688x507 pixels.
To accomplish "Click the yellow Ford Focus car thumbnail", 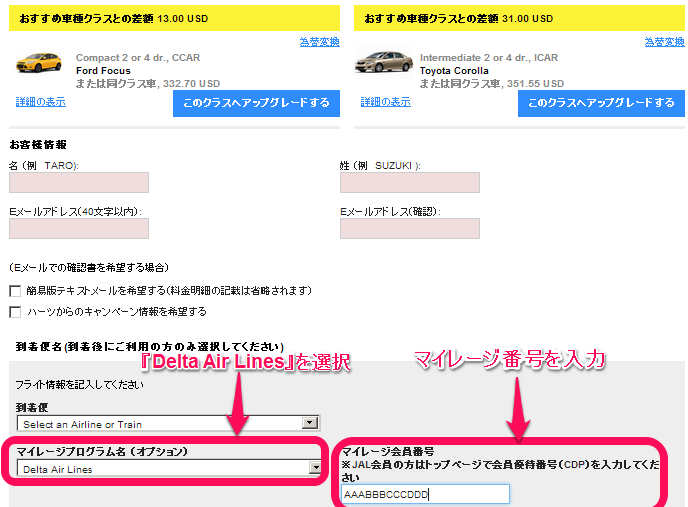I will click(x=39, y=62).
